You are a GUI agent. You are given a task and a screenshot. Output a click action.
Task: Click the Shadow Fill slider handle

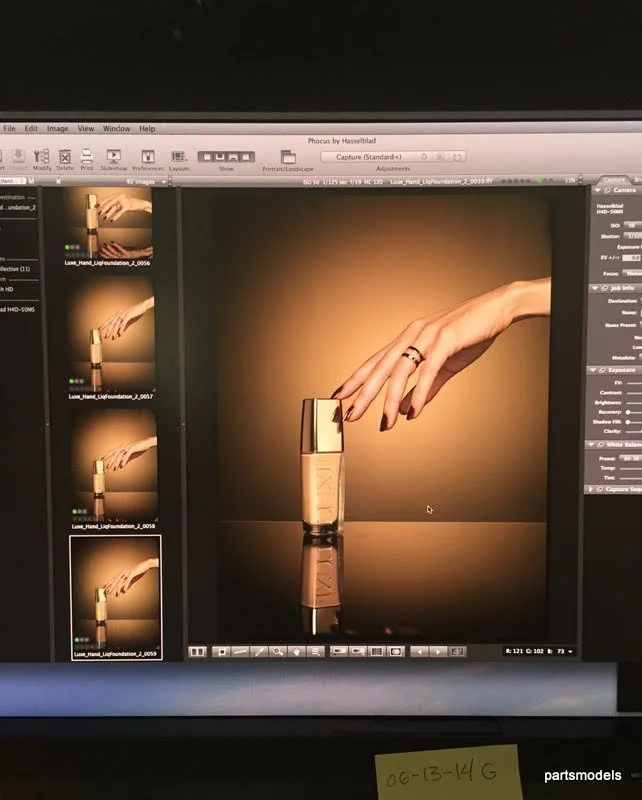pyautogui.click(x=628, y=422)
